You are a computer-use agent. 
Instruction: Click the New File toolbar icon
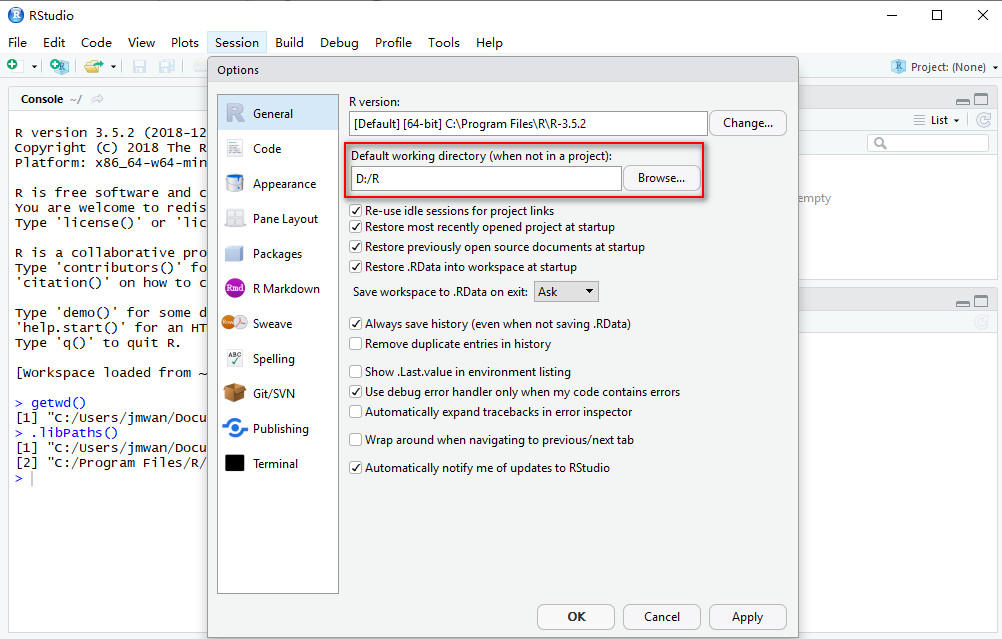[x=13, y=66]
